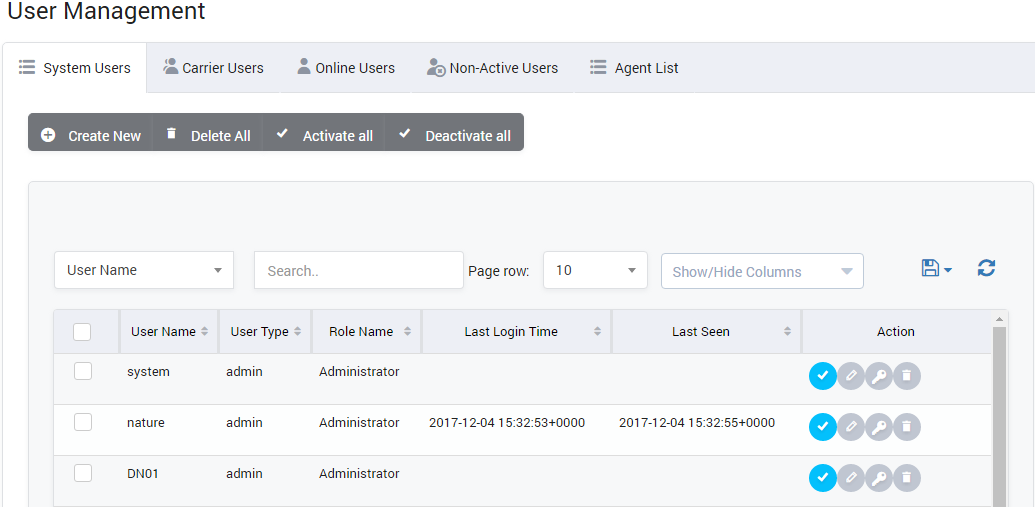The width and height of the screenshot is (1035, 507).
Task: Click the trash icon for system user
Action: click(x=906, y=376)
